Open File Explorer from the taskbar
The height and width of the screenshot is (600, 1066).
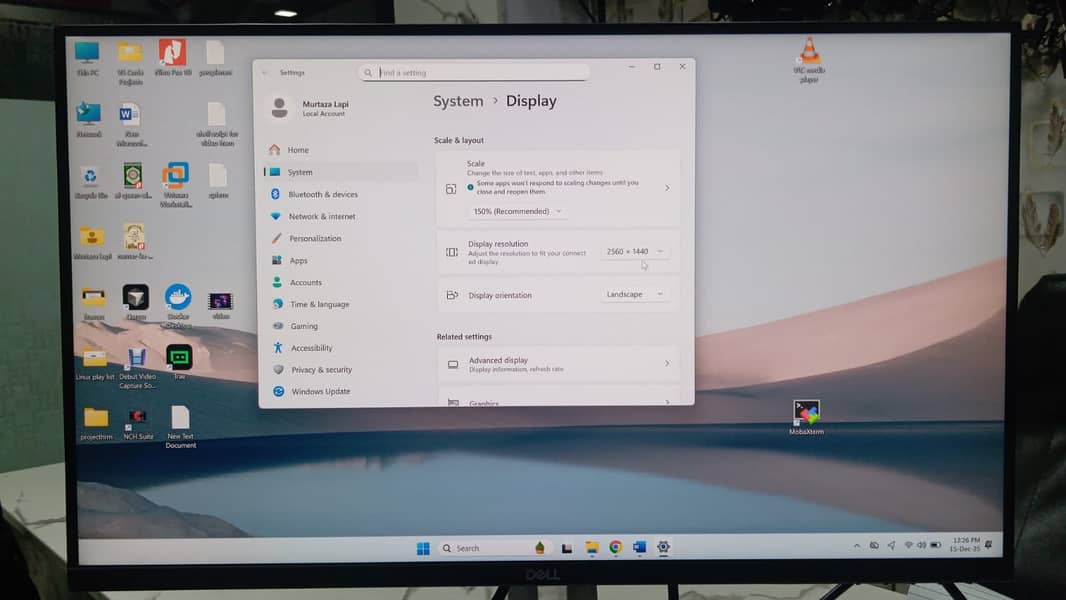click(592, 548)
